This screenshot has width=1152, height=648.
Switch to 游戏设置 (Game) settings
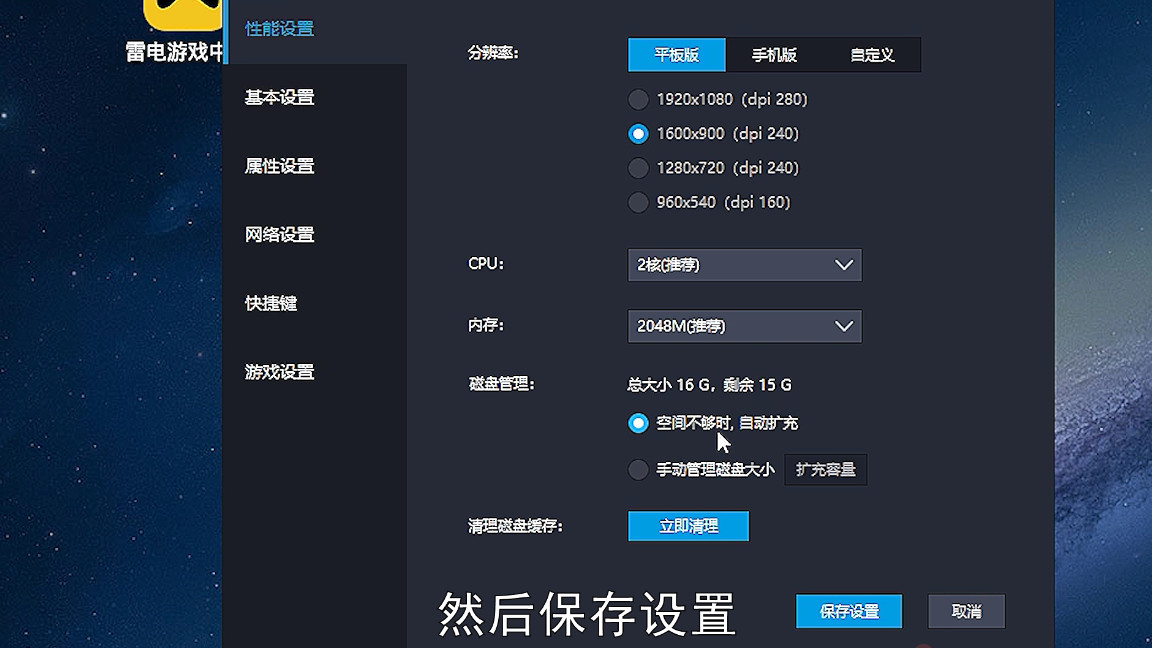click(278, 371)
